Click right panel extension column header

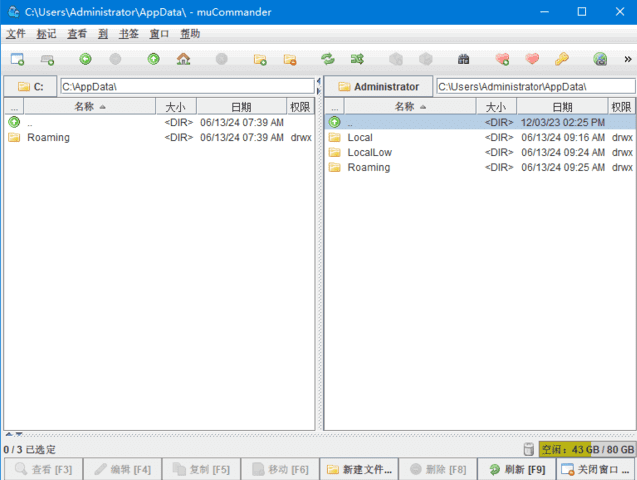tap(335, 107)
